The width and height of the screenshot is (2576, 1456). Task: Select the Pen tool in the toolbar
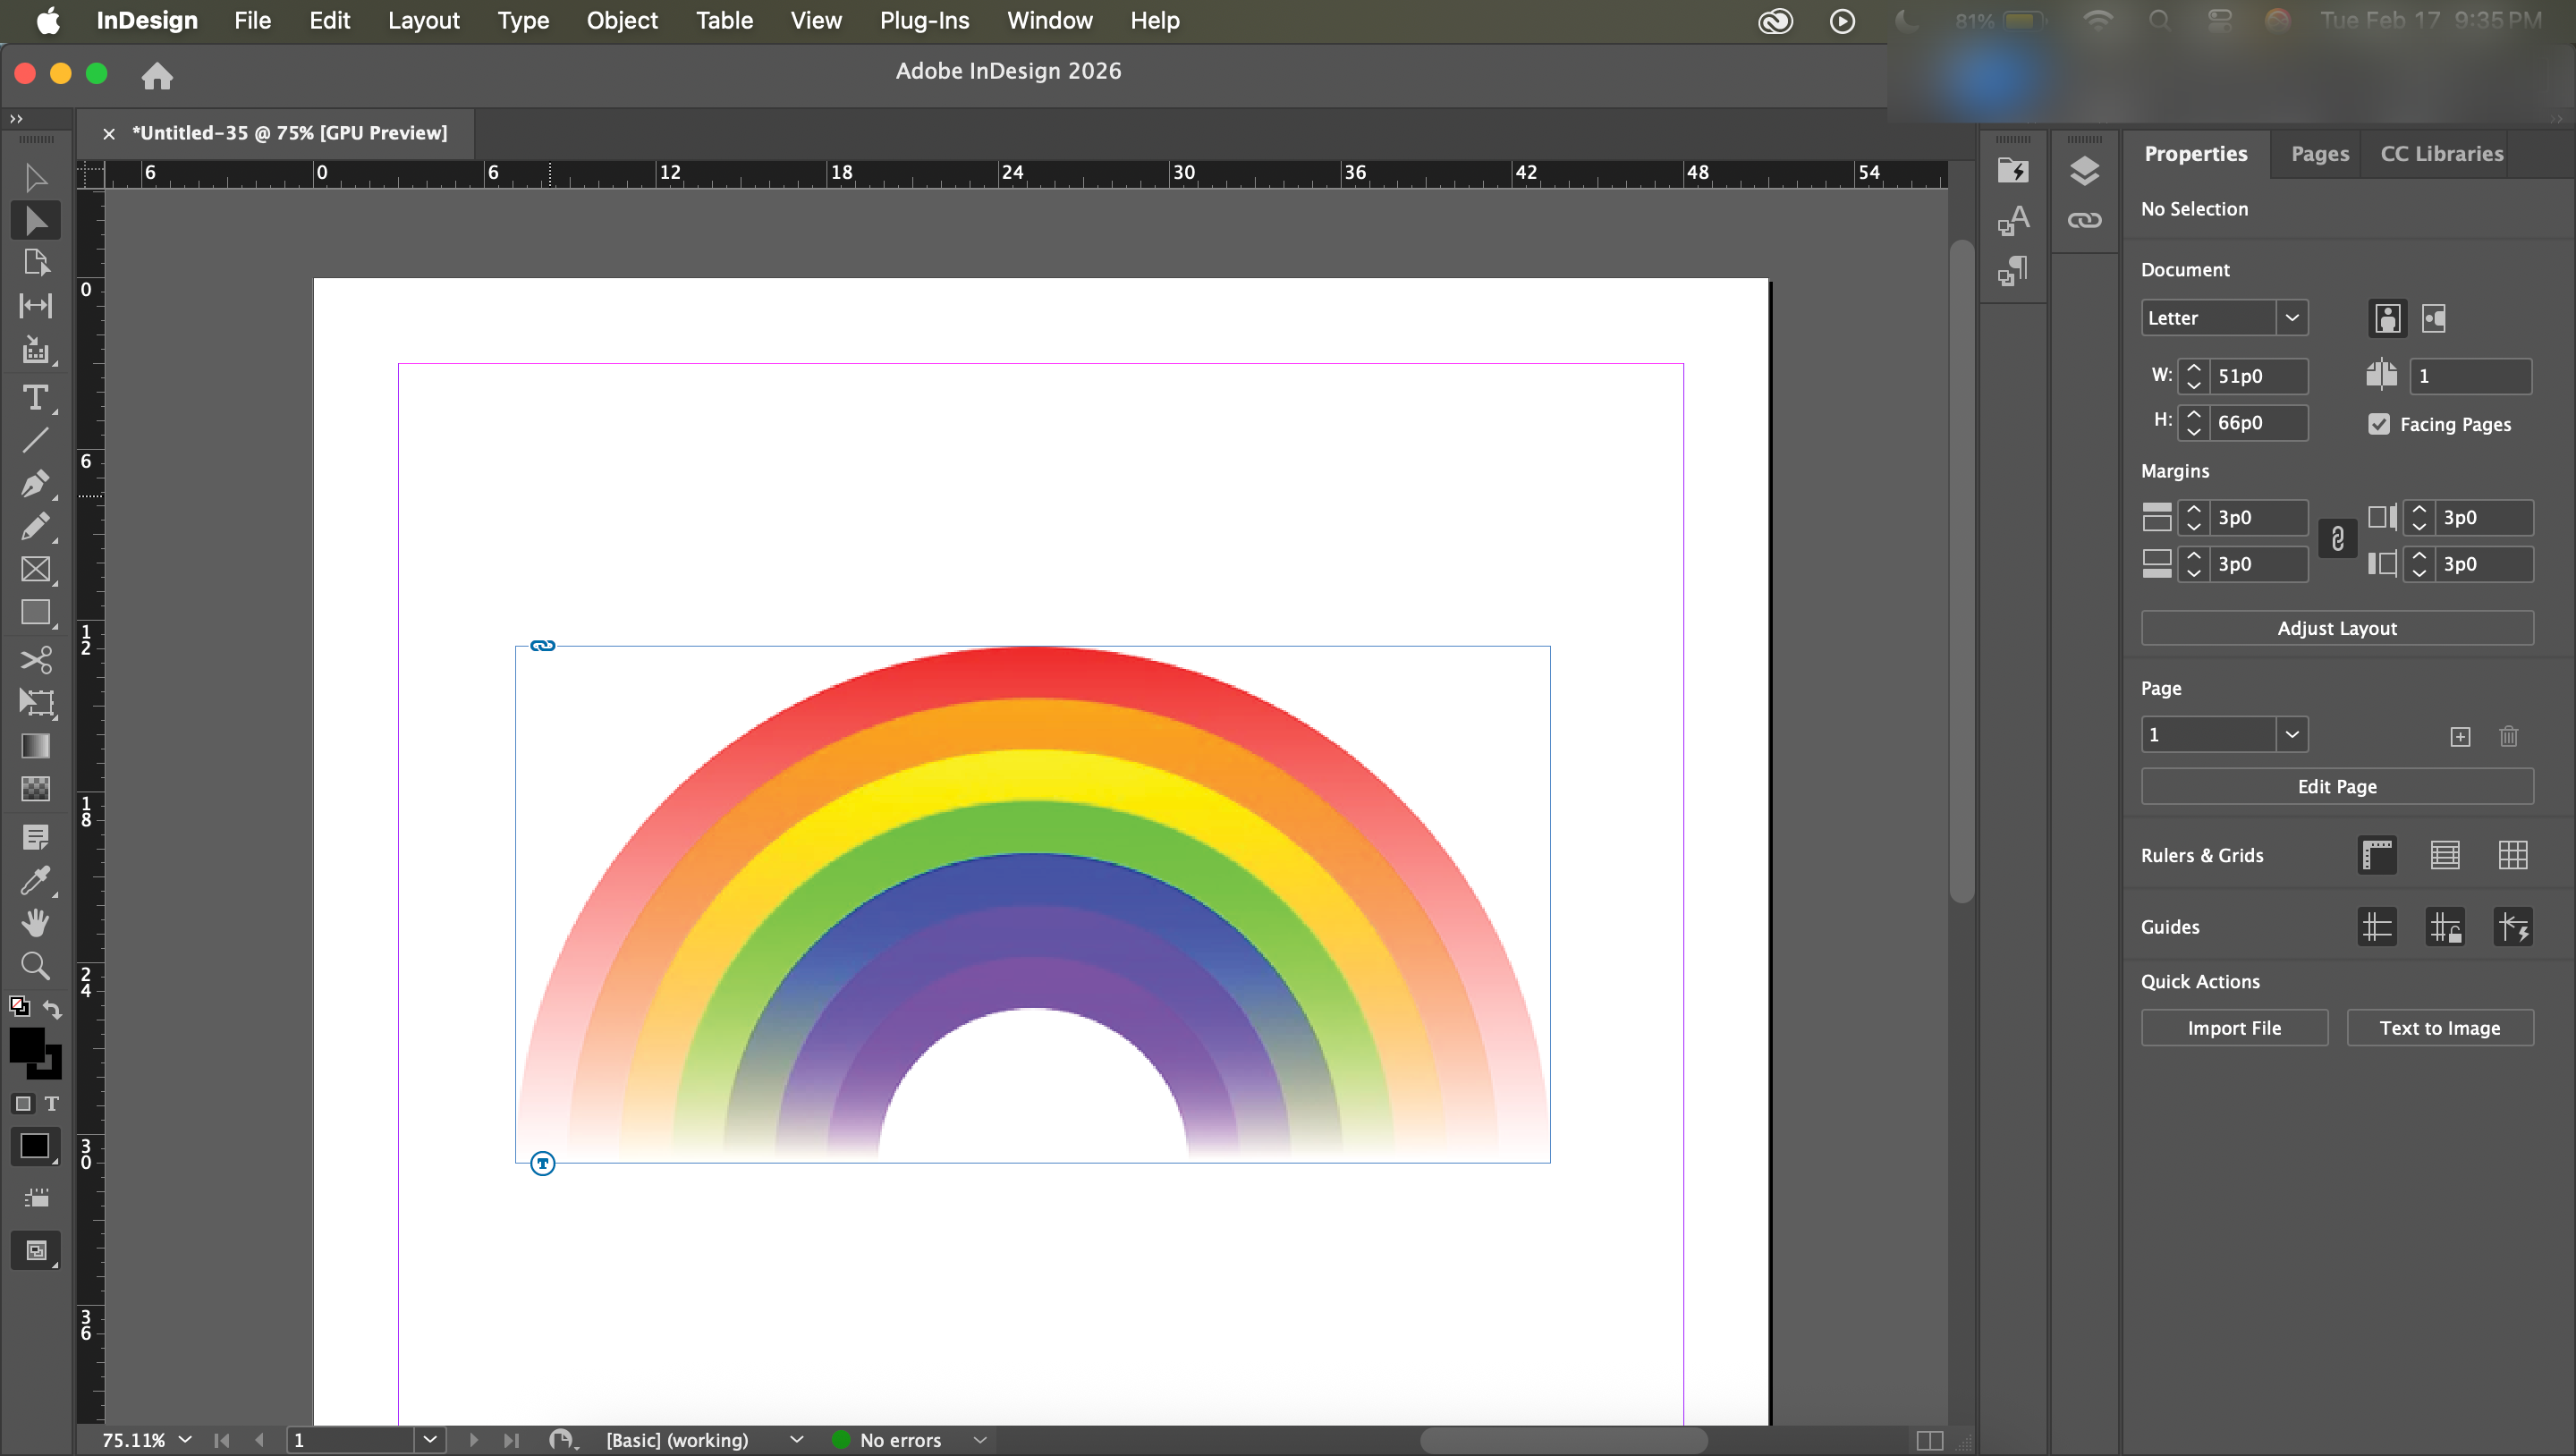pyautogui.click(x=35, y=484)
